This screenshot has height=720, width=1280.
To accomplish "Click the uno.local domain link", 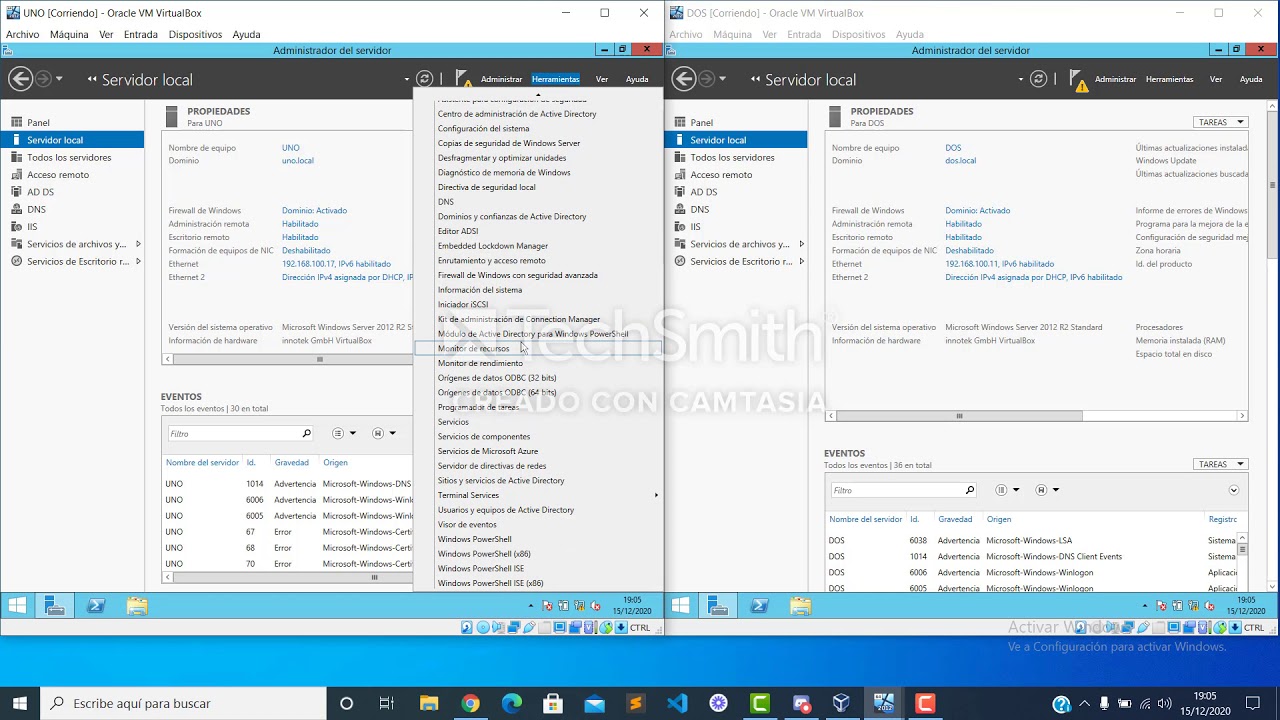I will tap(298, 160).
